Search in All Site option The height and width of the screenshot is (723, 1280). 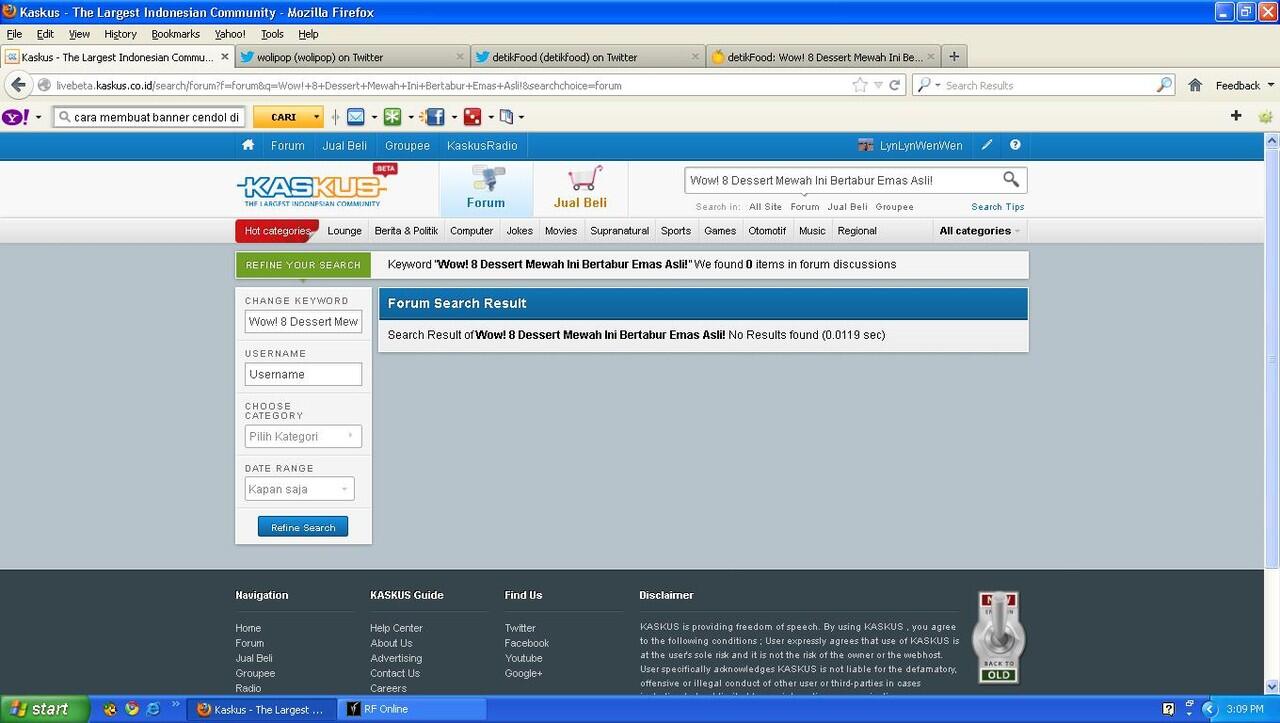765,207
